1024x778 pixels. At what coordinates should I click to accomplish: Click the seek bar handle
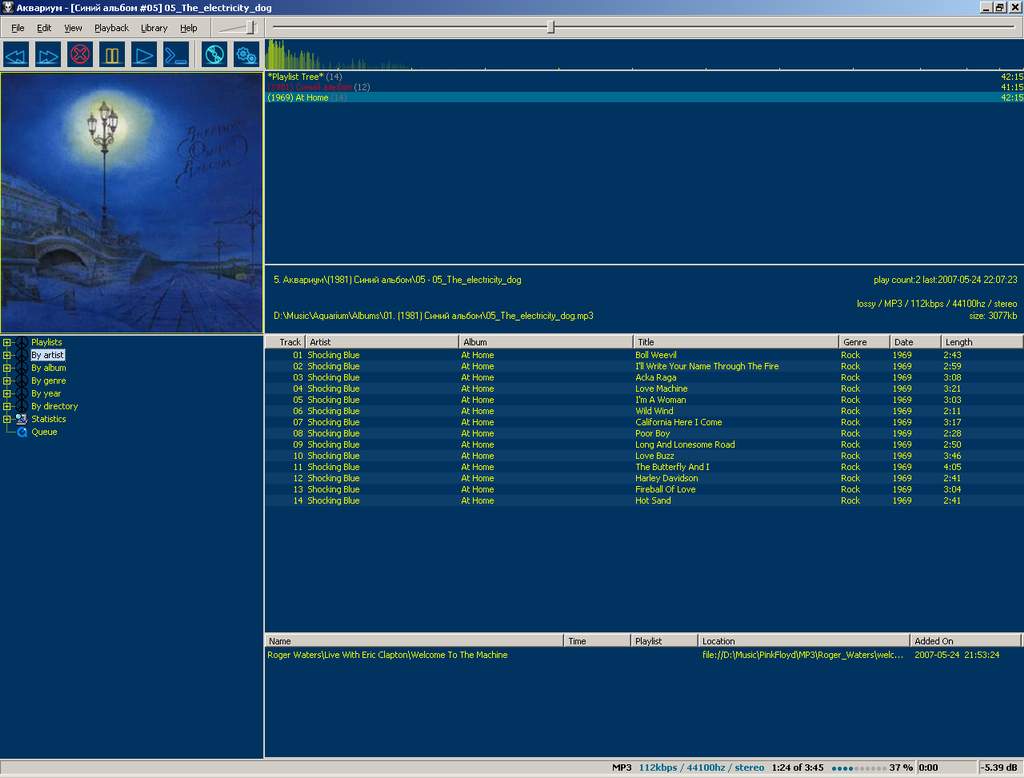[x=551, y=28]
